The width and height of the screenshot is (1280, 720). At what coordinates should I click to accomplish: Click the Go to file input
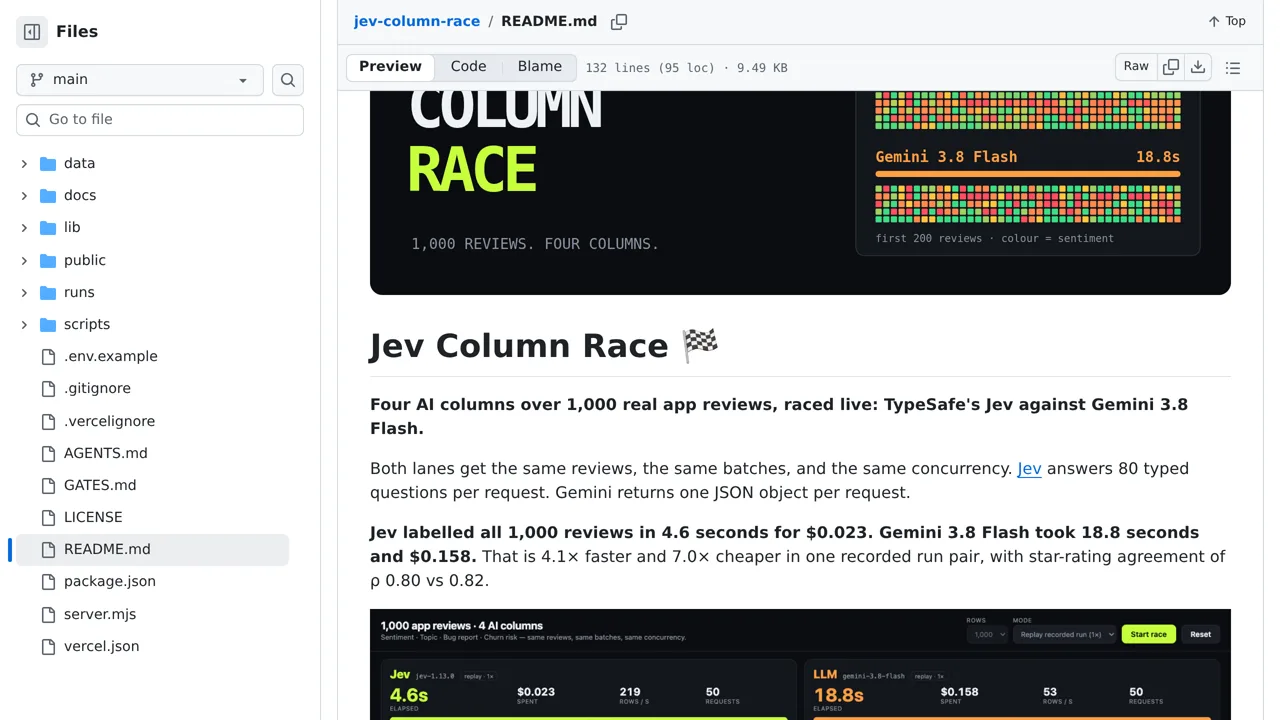160,119
